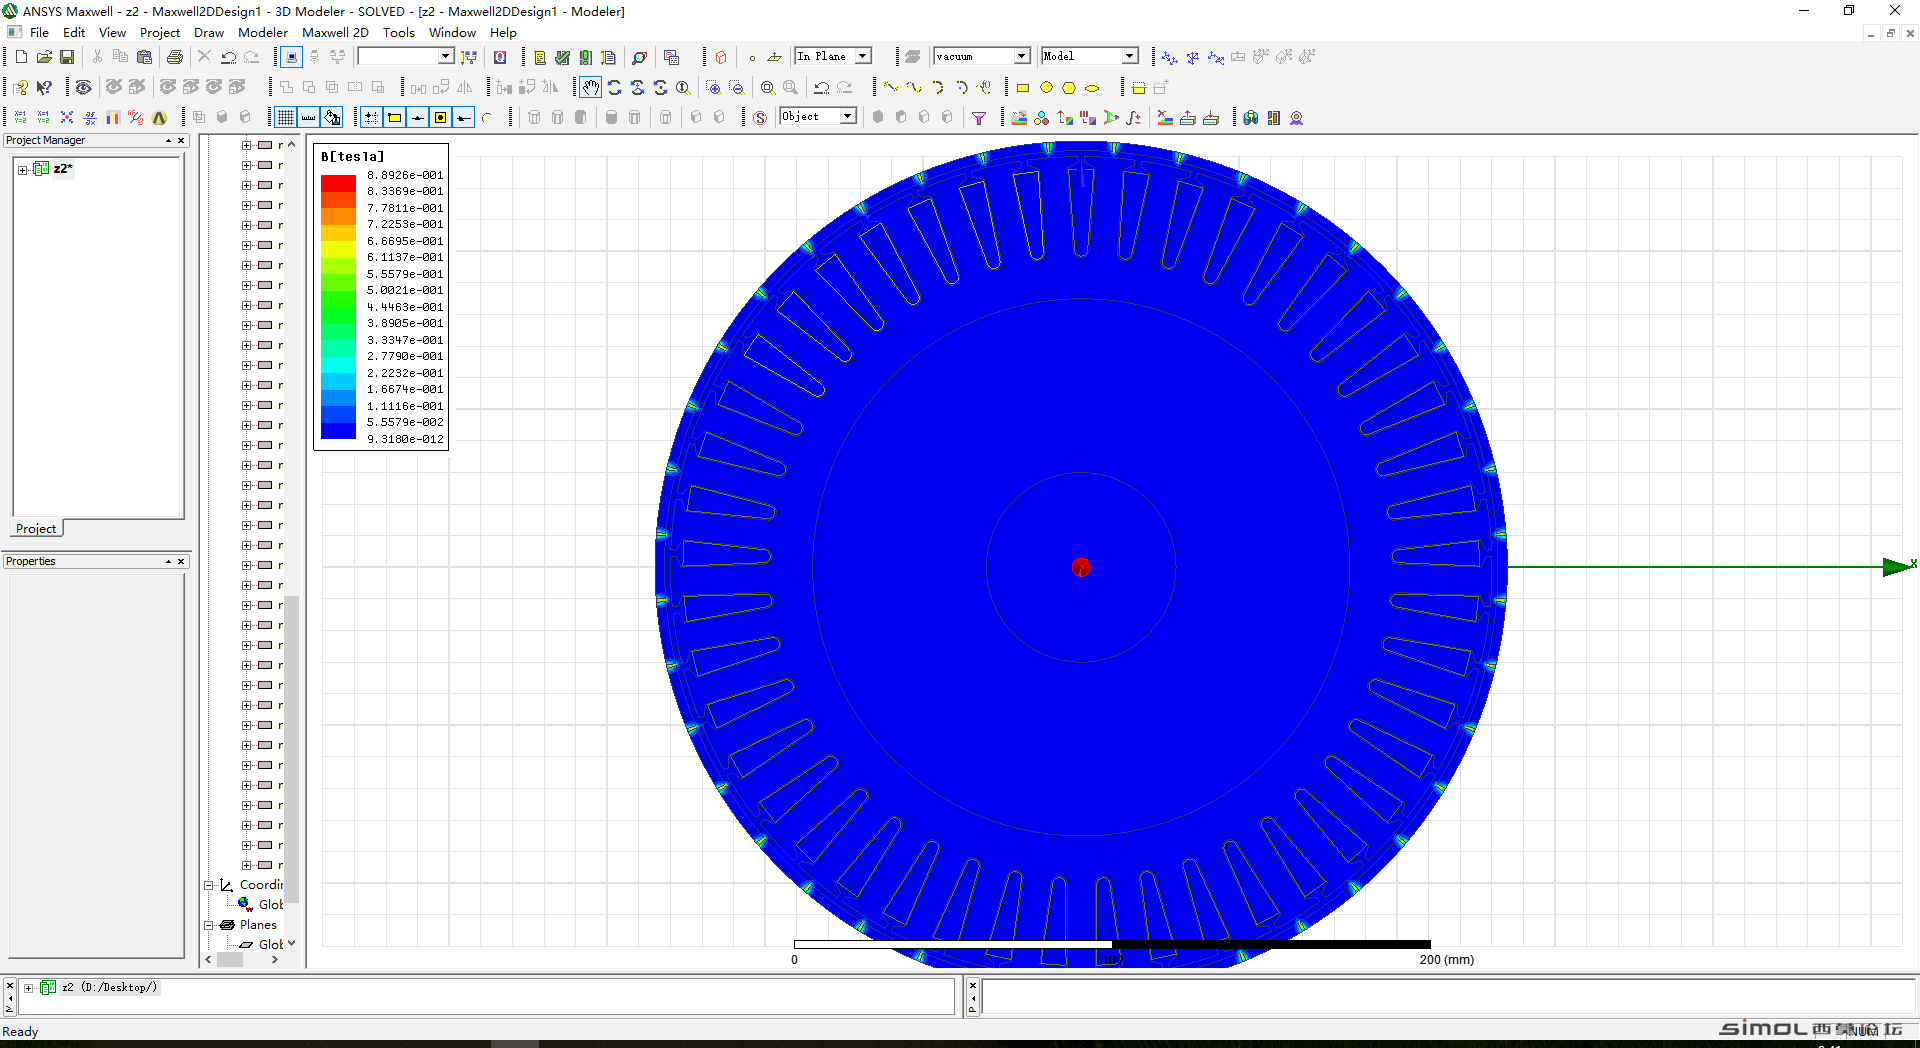
Task: Select the Global coordinate system item
Action: tap(270, 905)
